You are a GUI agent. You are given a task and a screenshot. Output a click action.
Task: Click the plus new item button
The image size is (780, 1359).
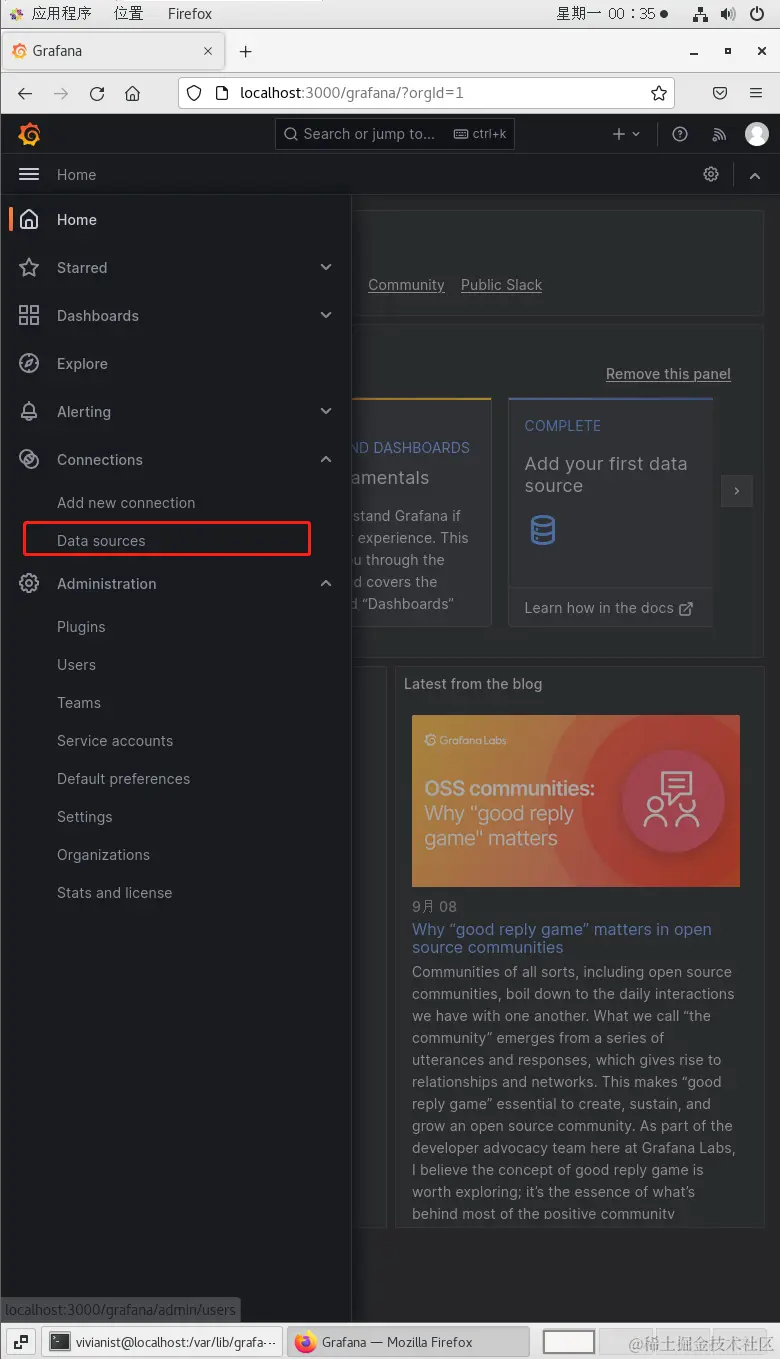pos(626,134)
